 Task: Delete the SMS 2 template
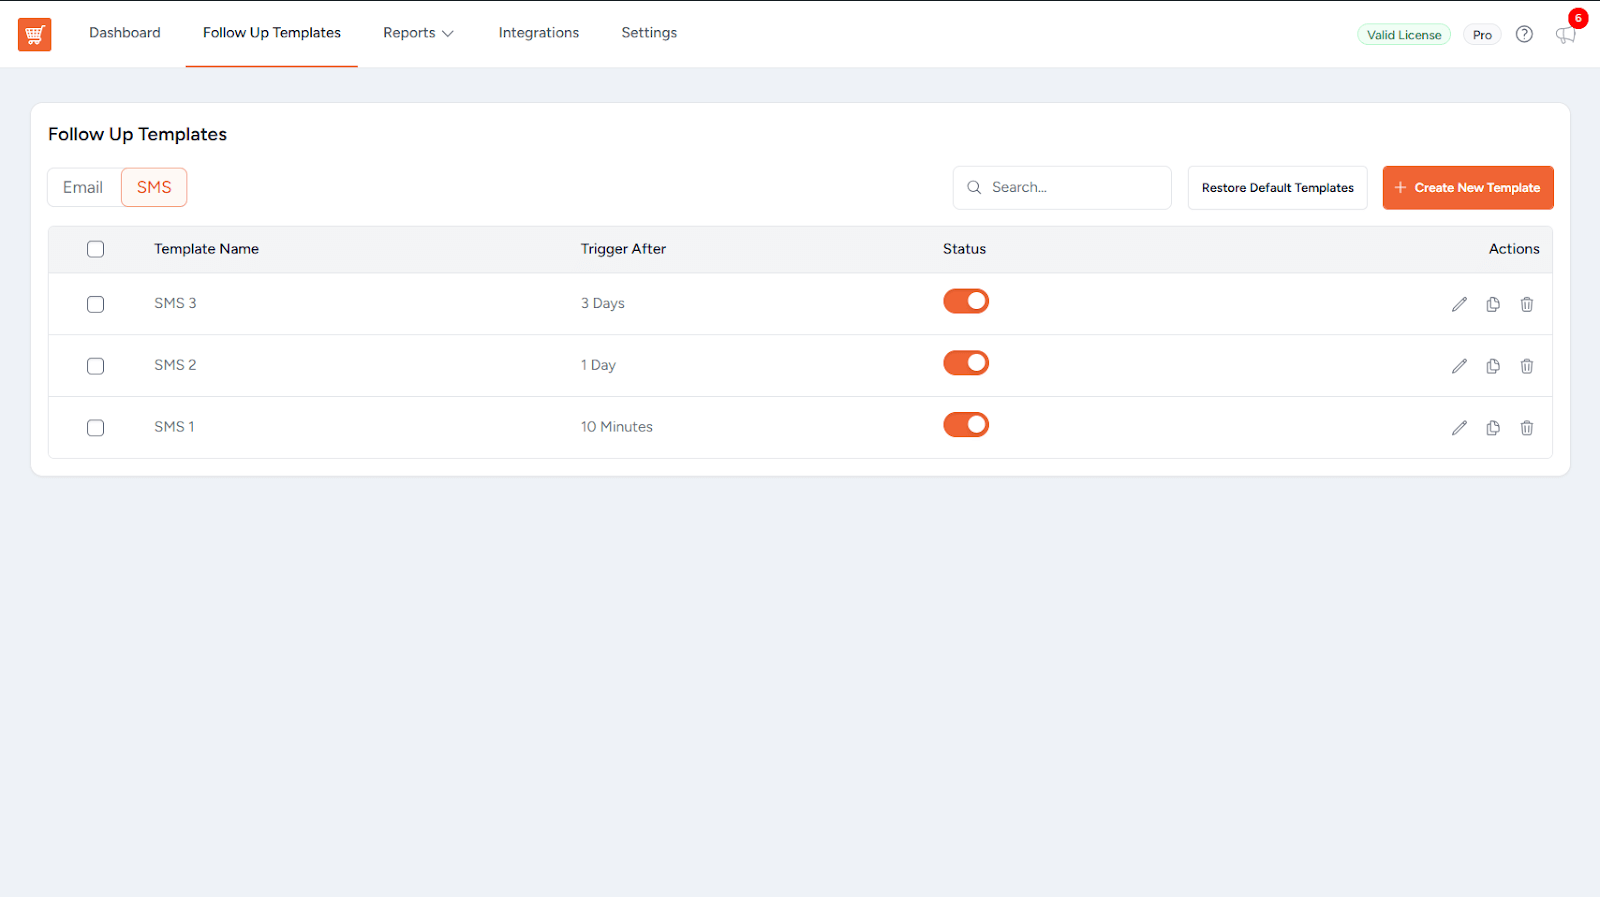(x=1527, y=366)
